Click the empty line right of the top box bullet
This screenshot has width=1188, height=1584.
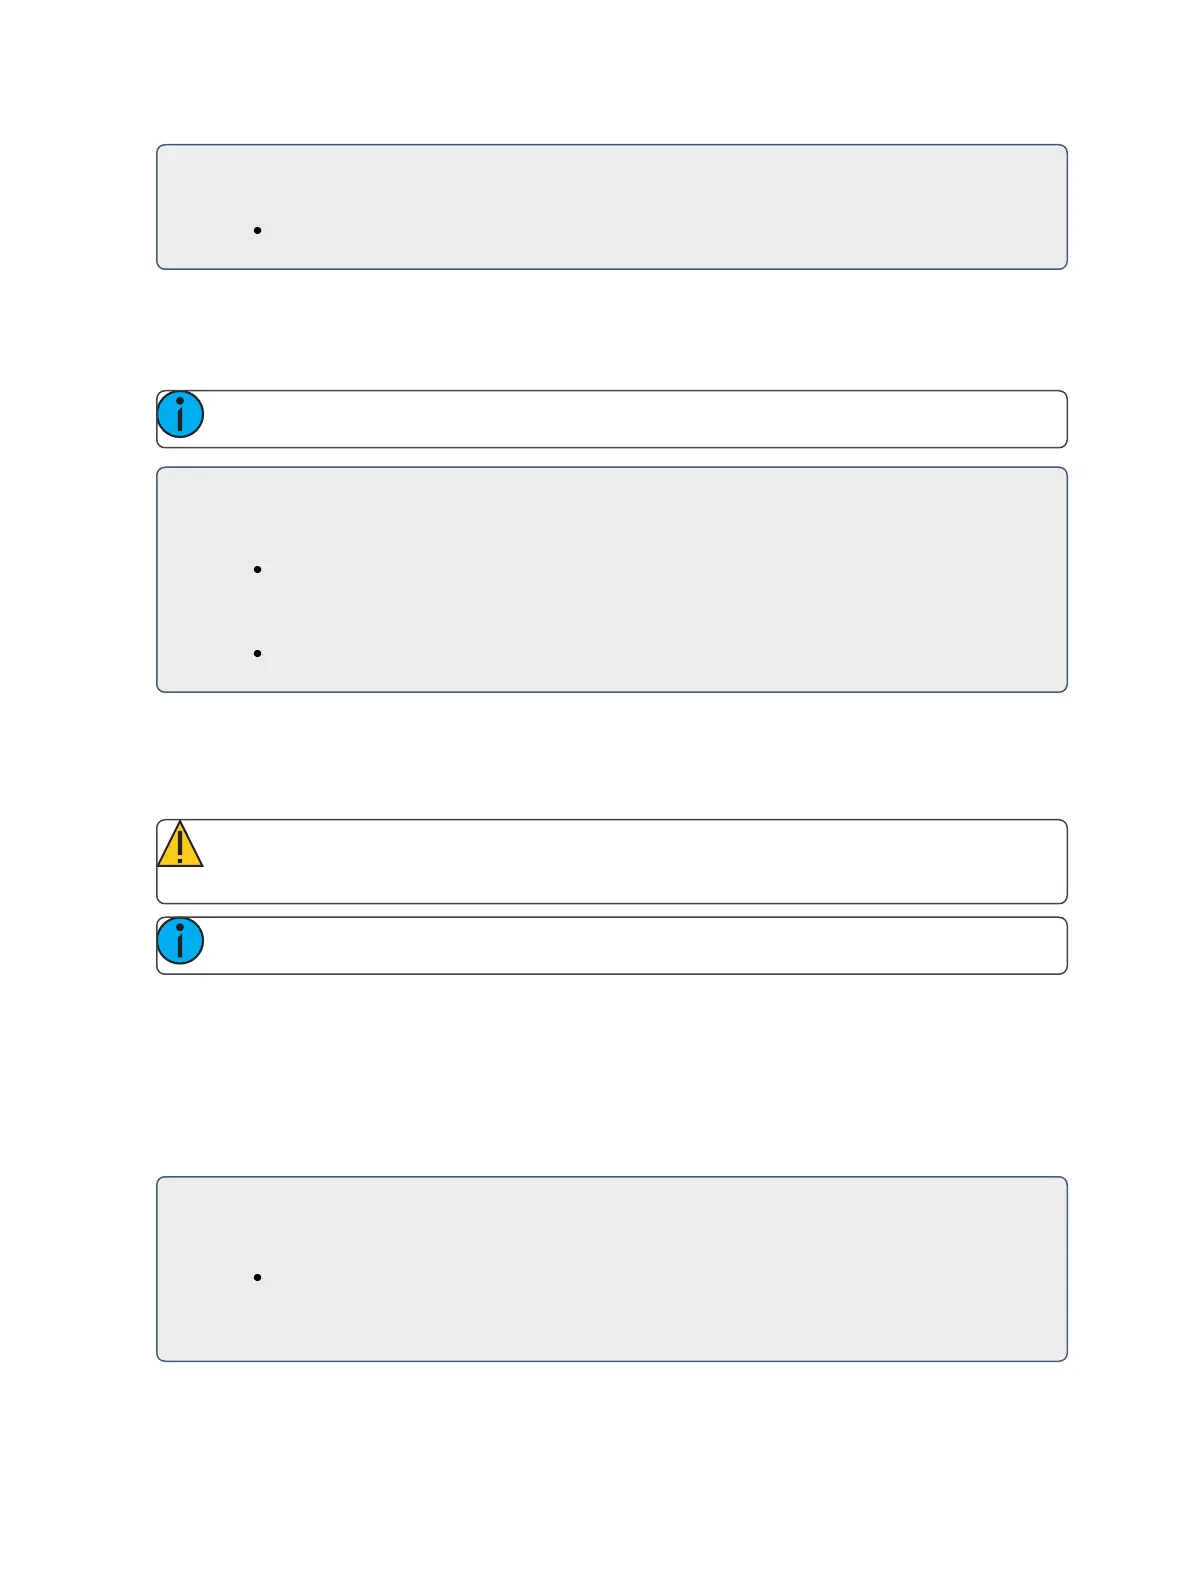(x=660, y=230)
